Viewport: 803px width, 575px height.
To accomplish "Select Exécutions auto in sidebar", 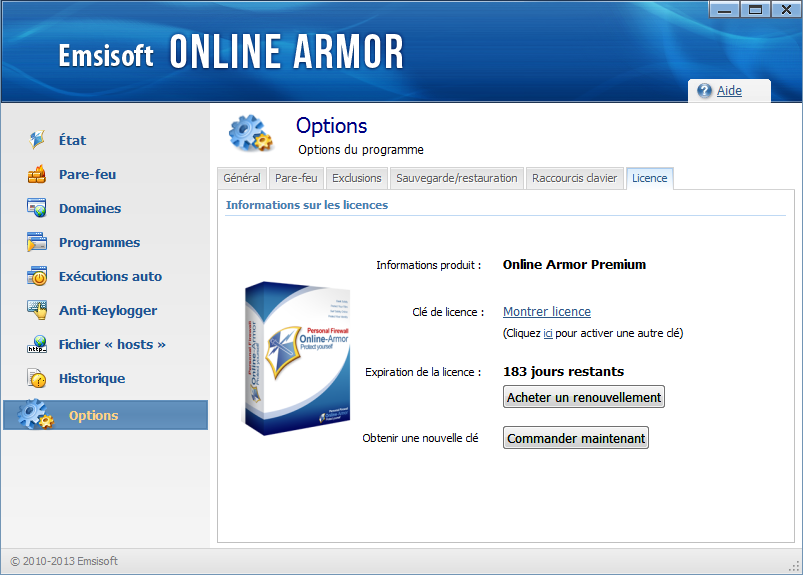I will point(110,276).
